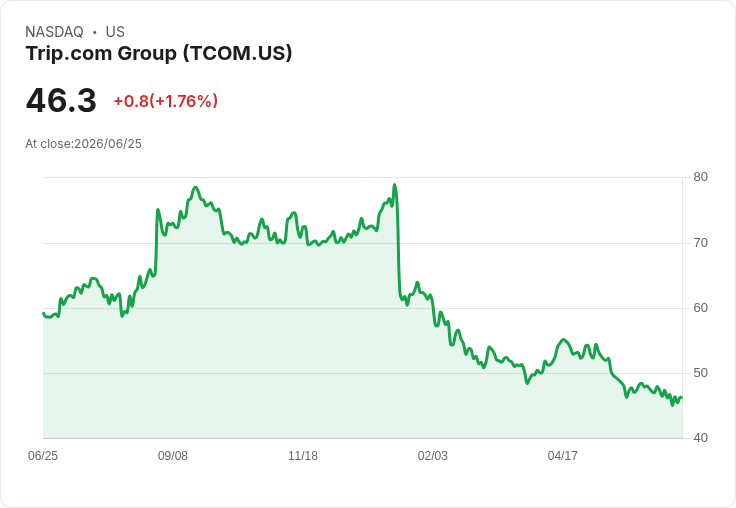Click the NASDAQ exchange label
736x508 pixels.
[x=54, y=32]
